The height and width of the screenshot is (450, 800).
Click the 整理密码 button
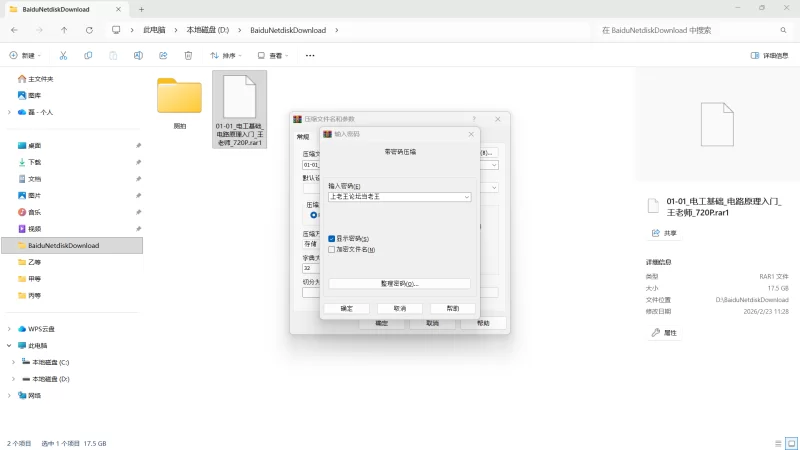(x=399, y=284)
